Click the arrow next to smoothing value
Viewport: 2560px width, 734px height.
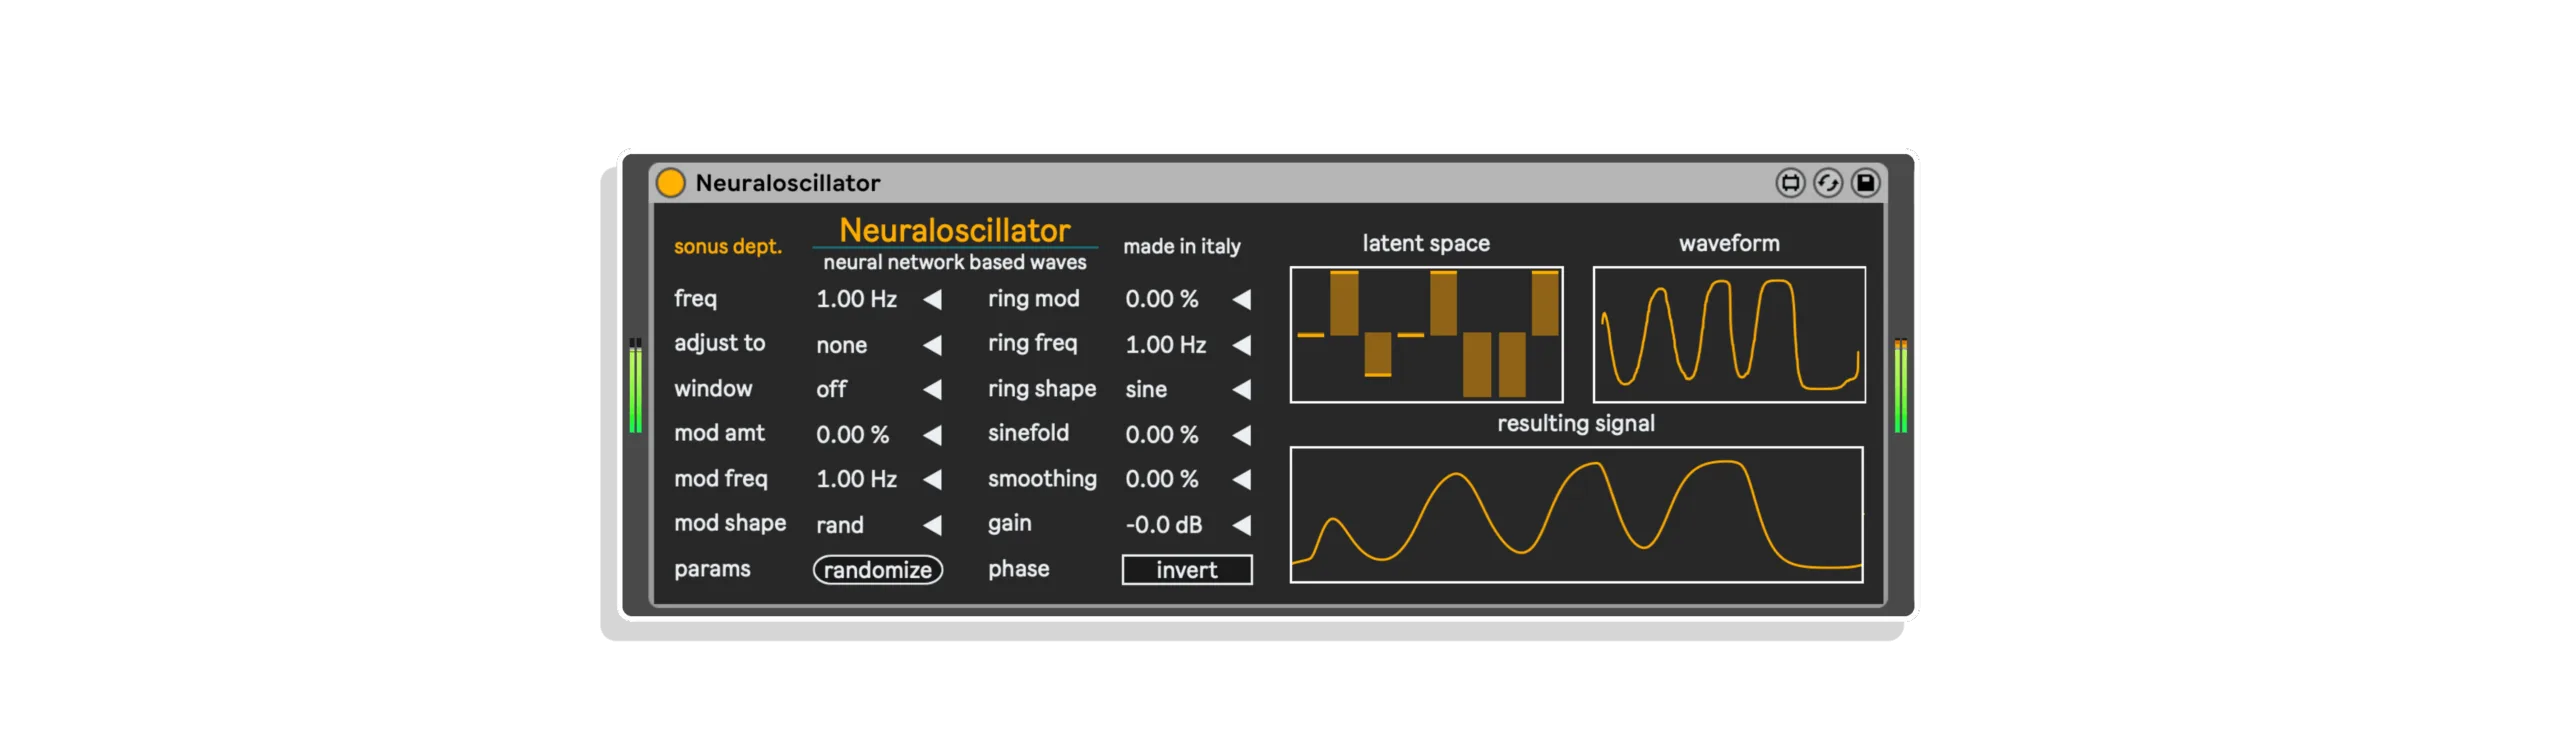1241,479
